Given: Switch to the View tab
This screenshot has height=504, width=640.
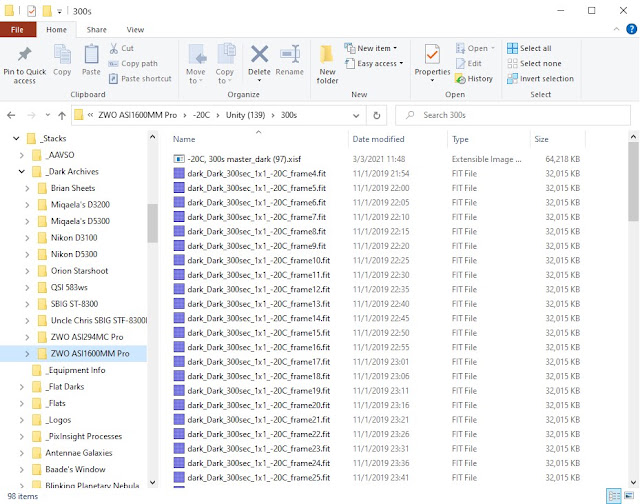Looking at the screenshot, I should tap(135, 29).
